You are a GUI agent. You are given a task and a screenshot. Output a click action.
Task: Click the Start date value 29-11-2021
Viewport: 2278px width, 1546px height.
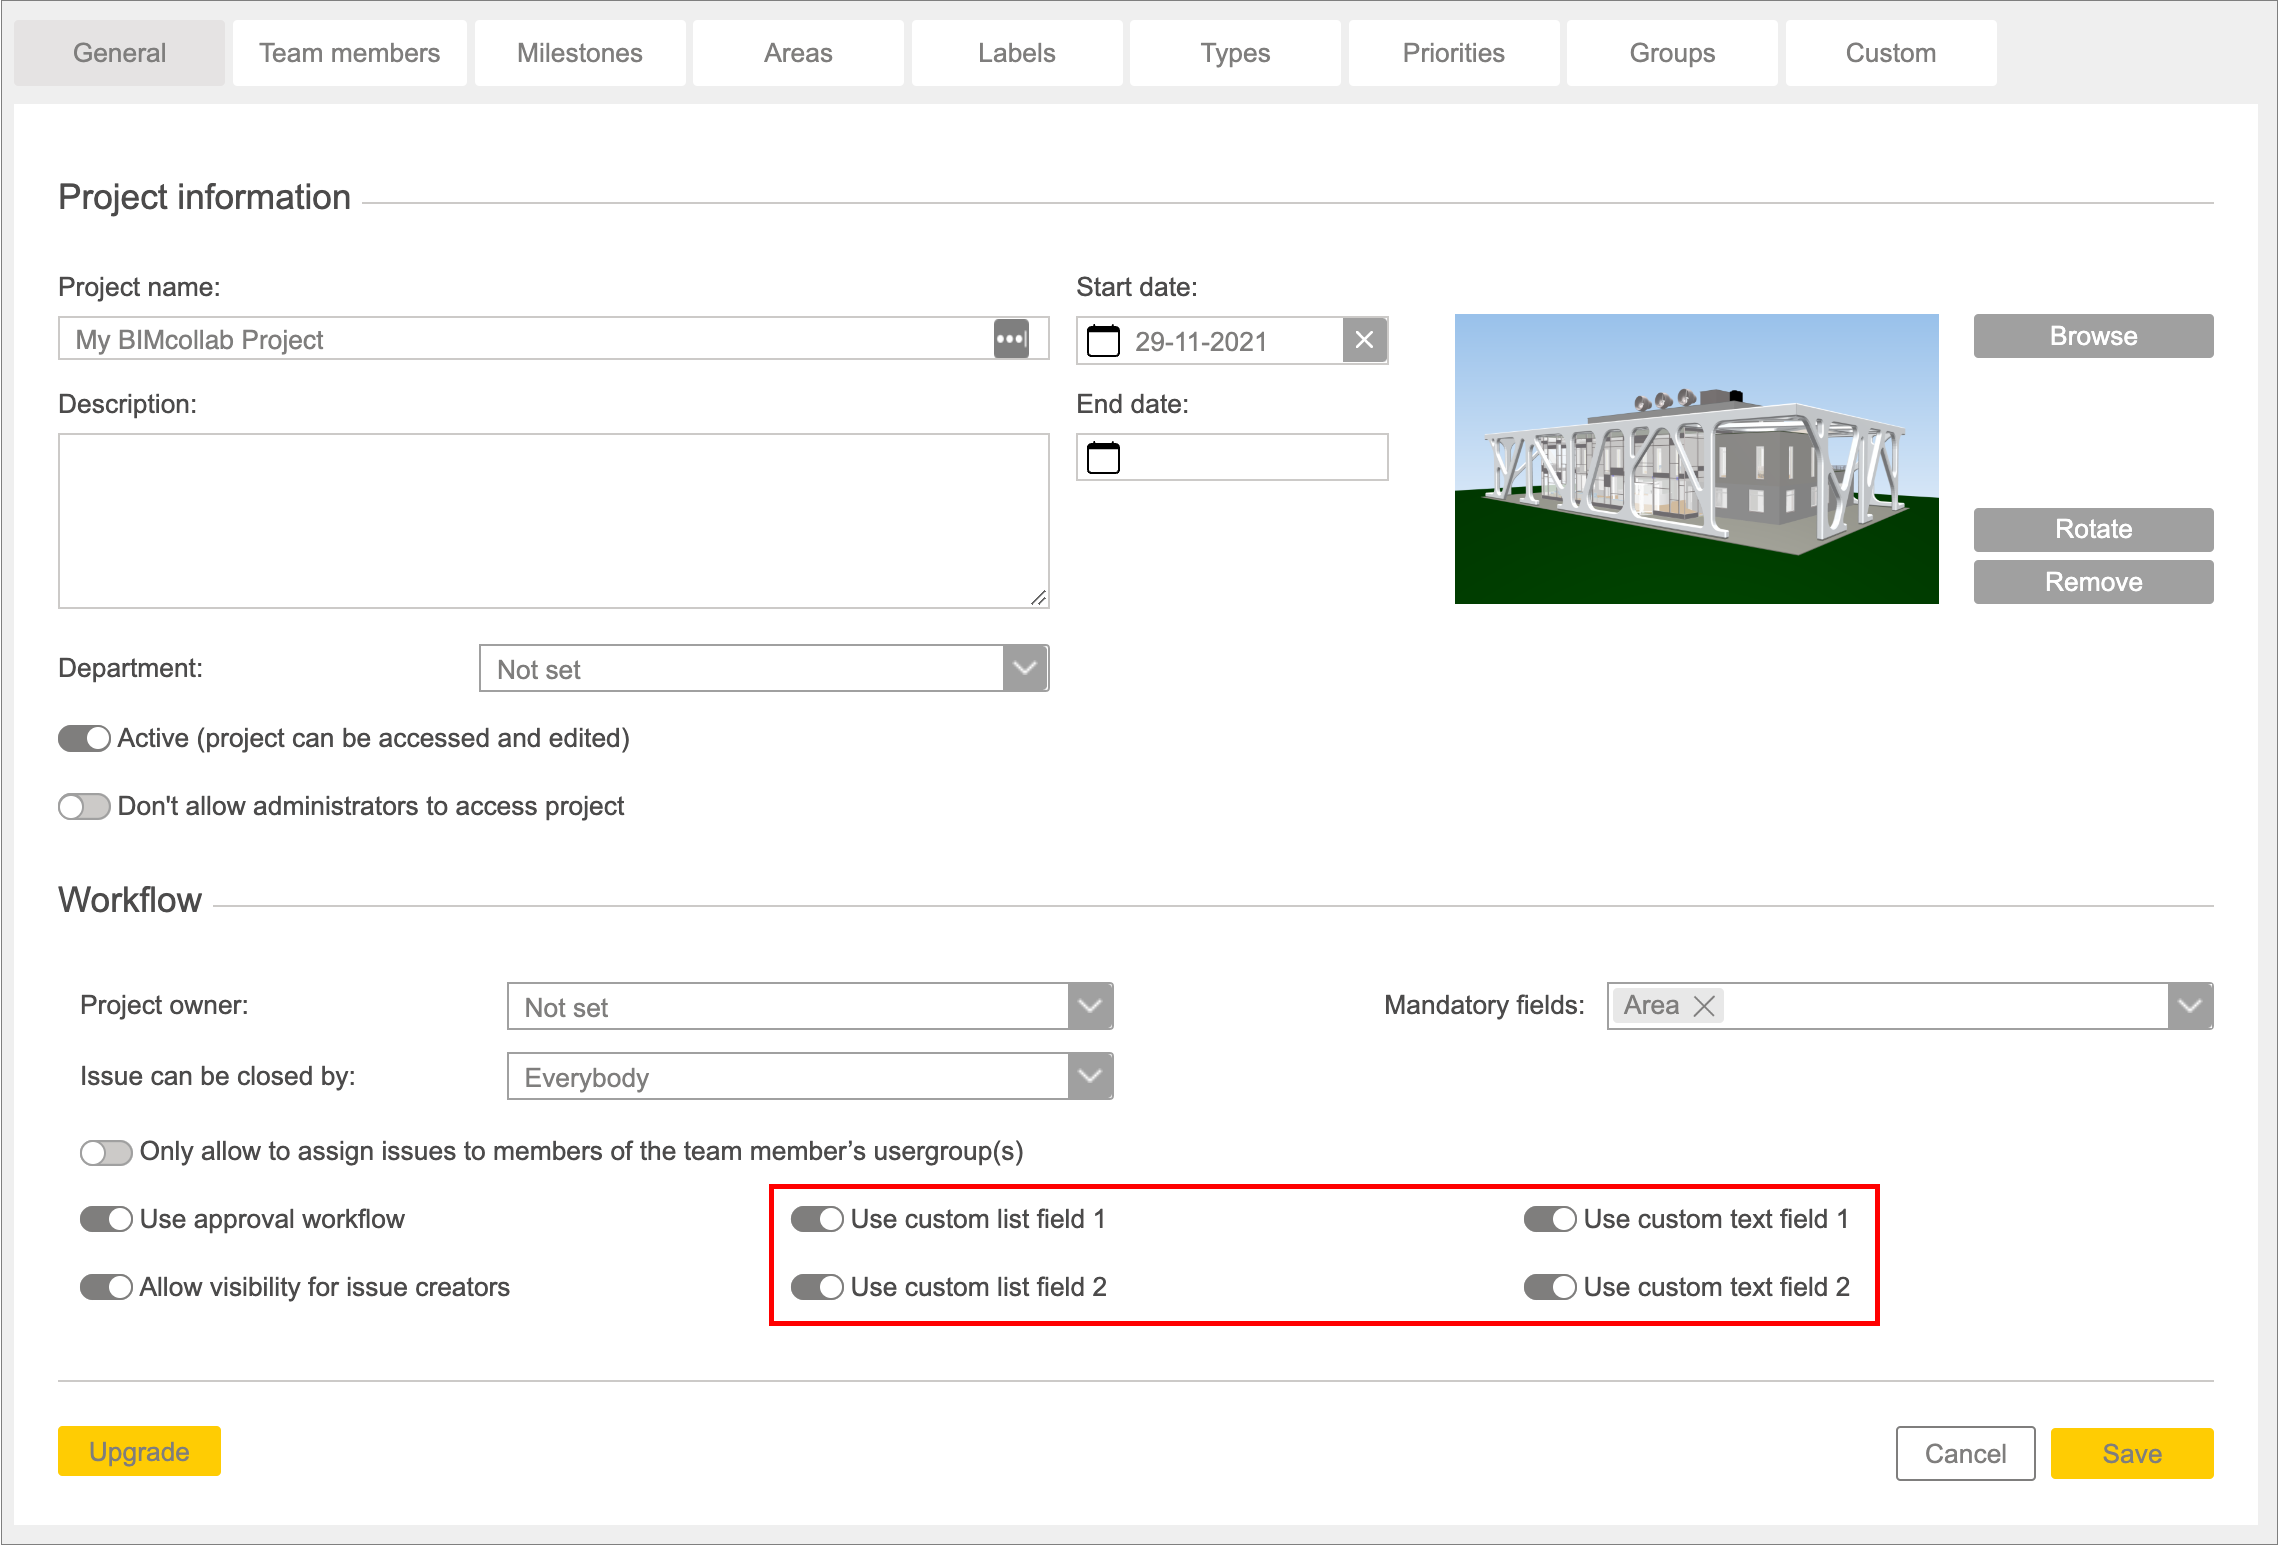[1200, 341]
